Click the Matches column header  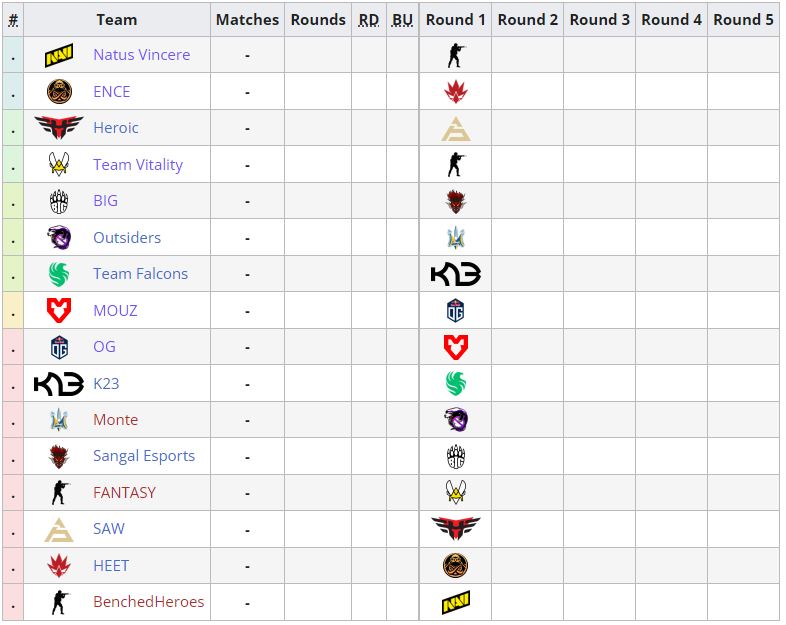(x=247, y=20)
